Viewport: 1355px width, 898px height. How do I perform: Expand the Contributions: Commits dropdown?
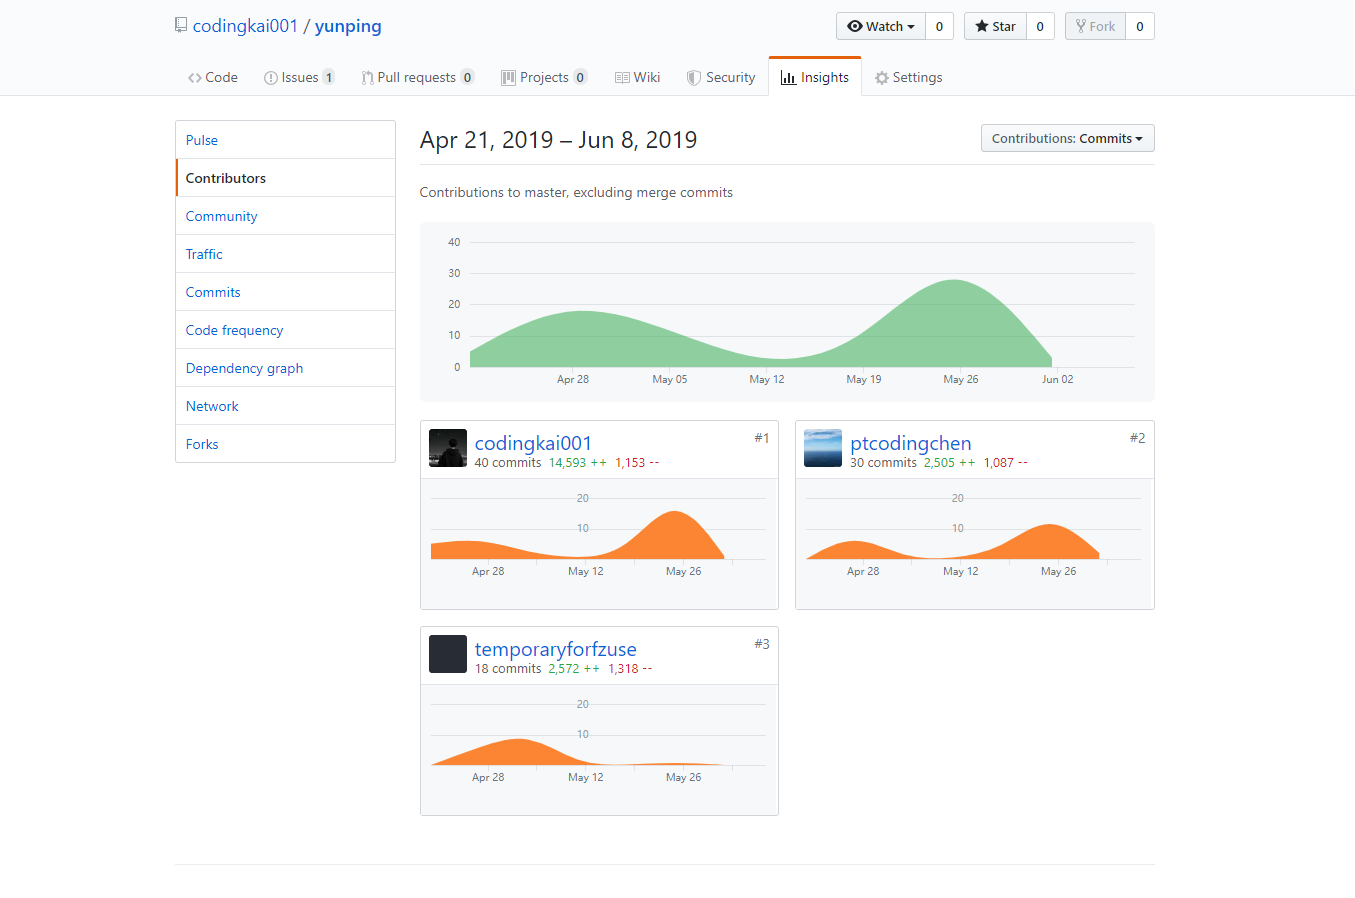pos(1067,138)
